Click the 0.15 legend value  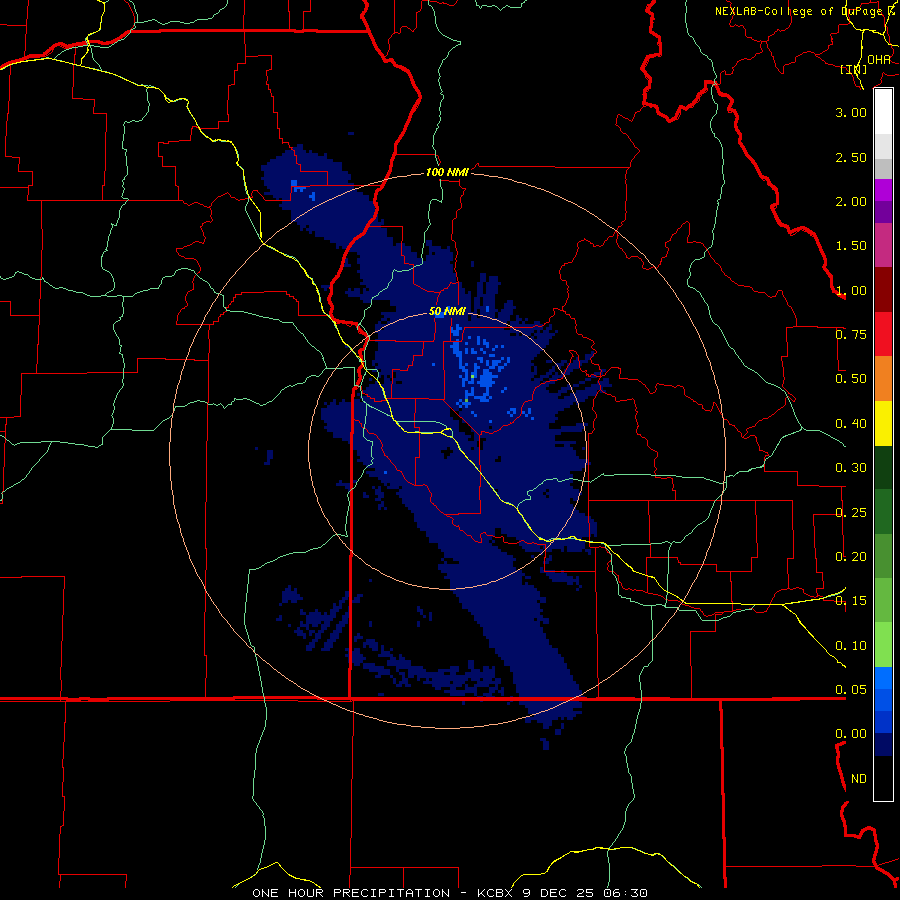[x=851, y=601]
